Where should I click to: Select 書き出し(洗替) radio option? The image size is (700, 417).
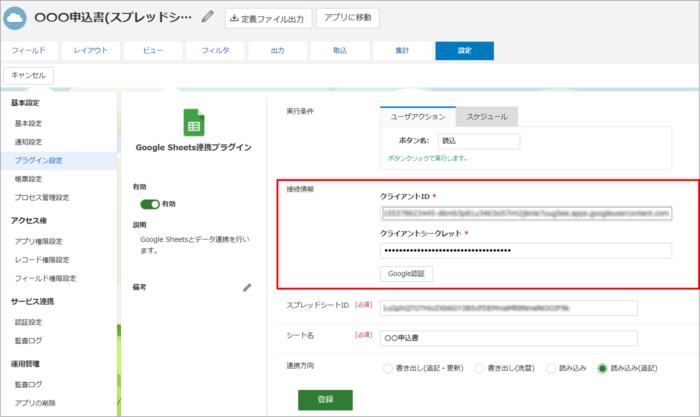pos(479,368)
